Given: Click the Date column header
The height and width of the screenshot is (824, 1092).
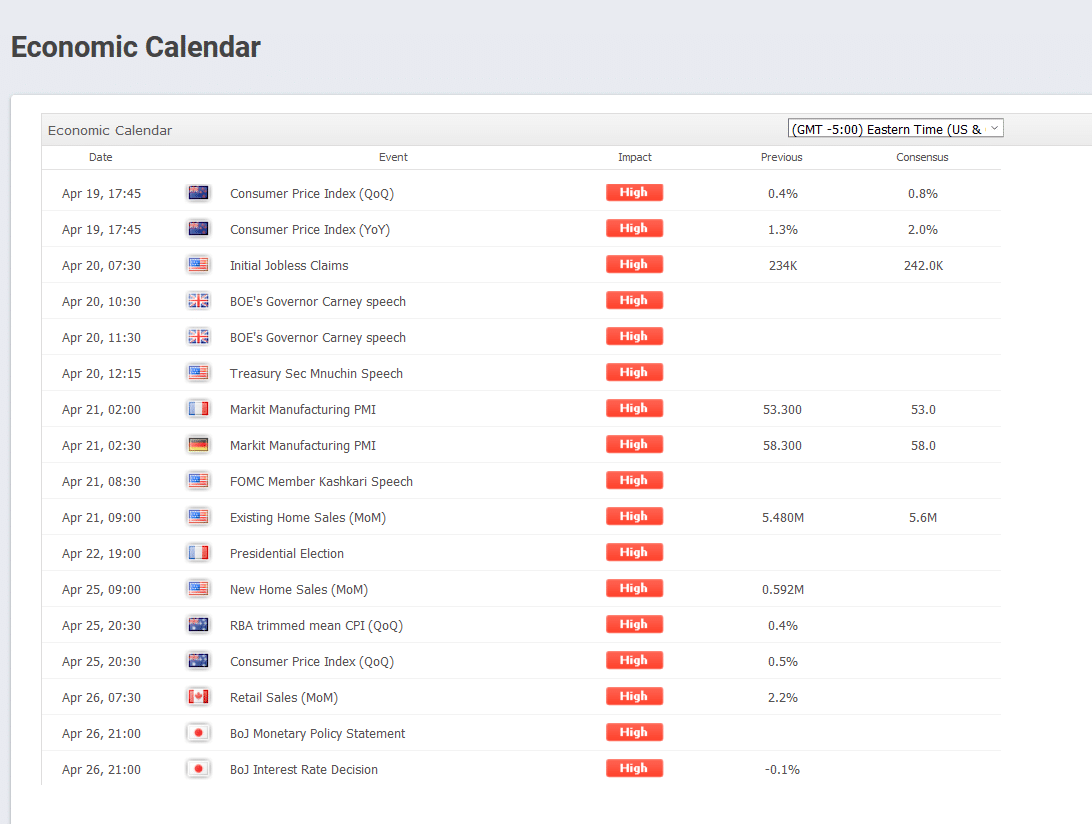Looking at the screenshot, I should (101, 157).
